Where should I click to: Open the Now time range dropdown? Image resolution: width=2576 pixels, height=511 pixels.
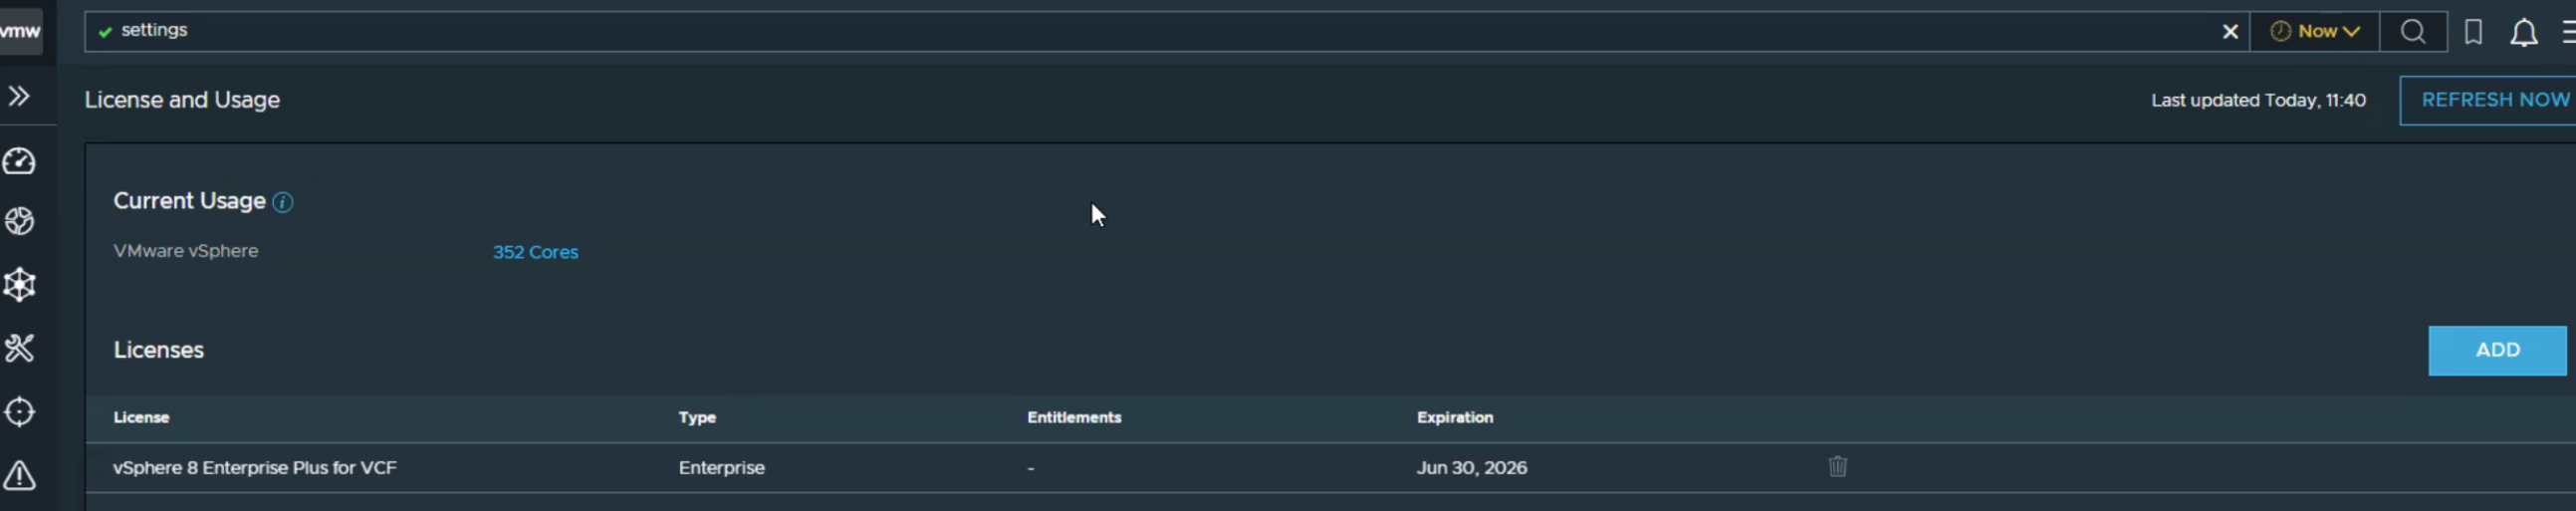point(2314,32)
